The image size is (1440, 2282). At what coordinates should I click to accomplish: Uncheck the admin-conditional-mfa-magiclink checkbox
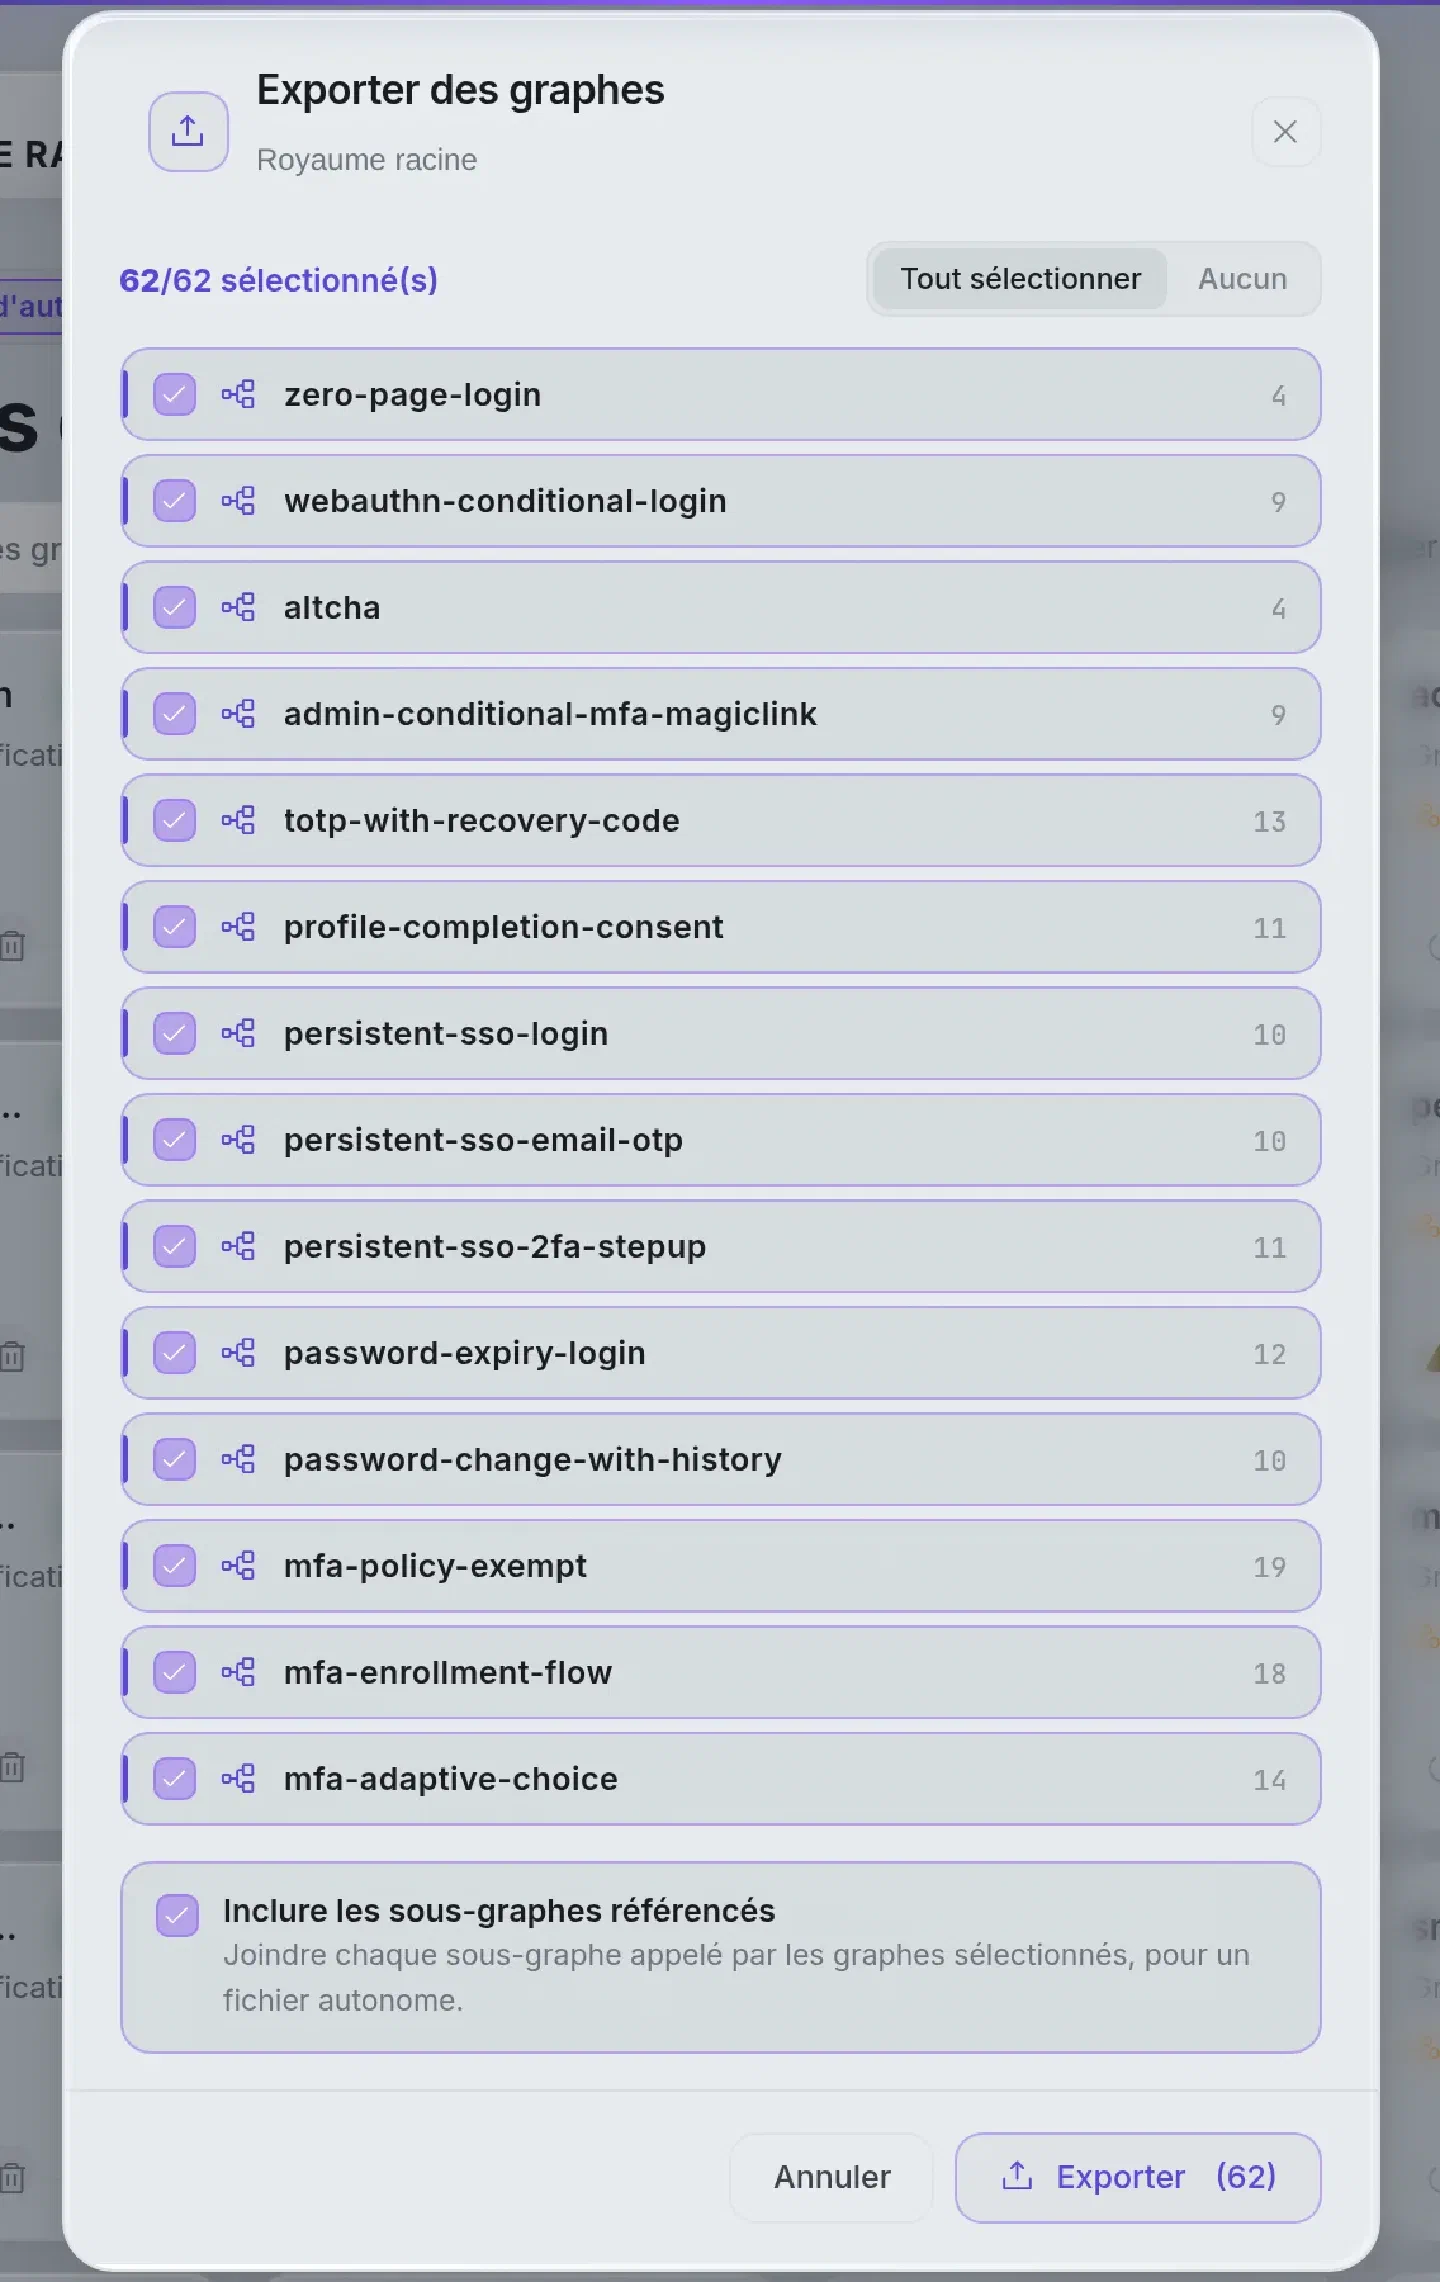[174, 714]
